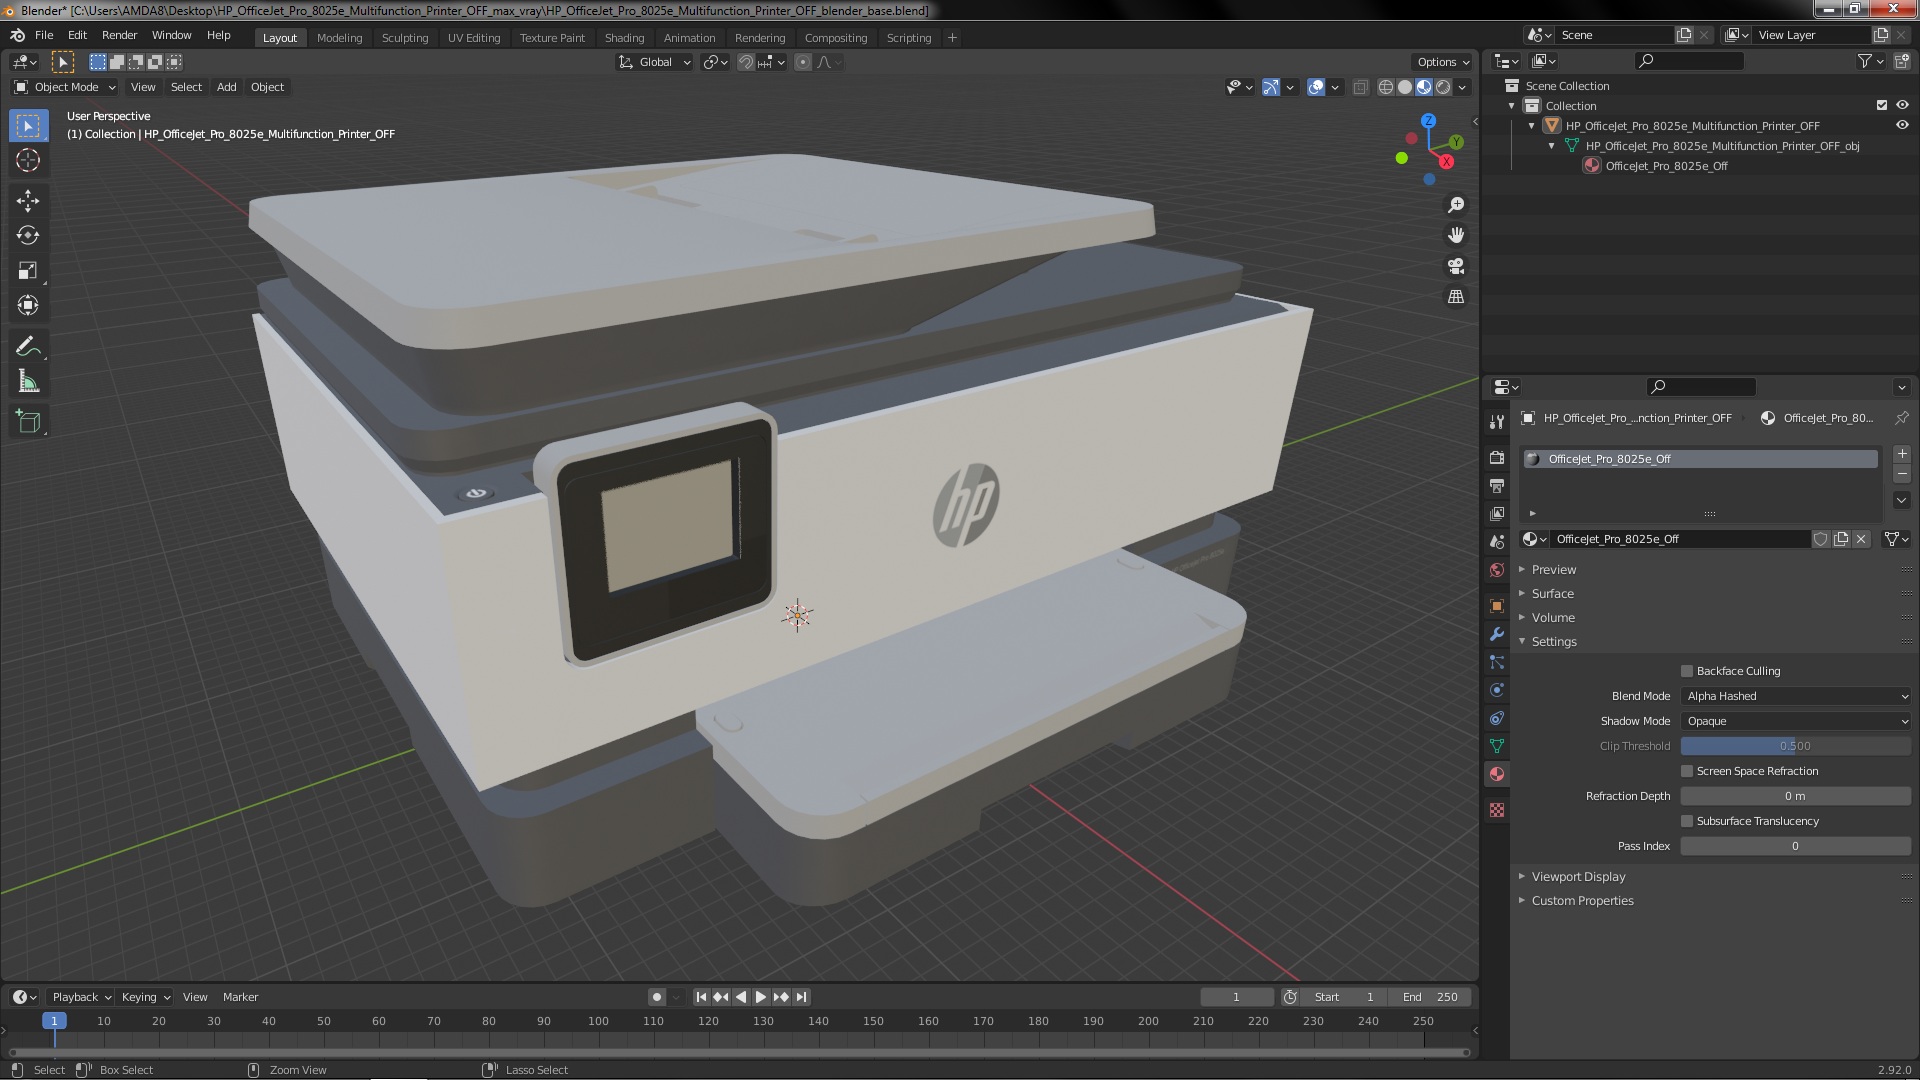This screenshot has height=1080, width=1920.
Task: Toggle Backface Culling checkbox
Action: click(1687, 670)
